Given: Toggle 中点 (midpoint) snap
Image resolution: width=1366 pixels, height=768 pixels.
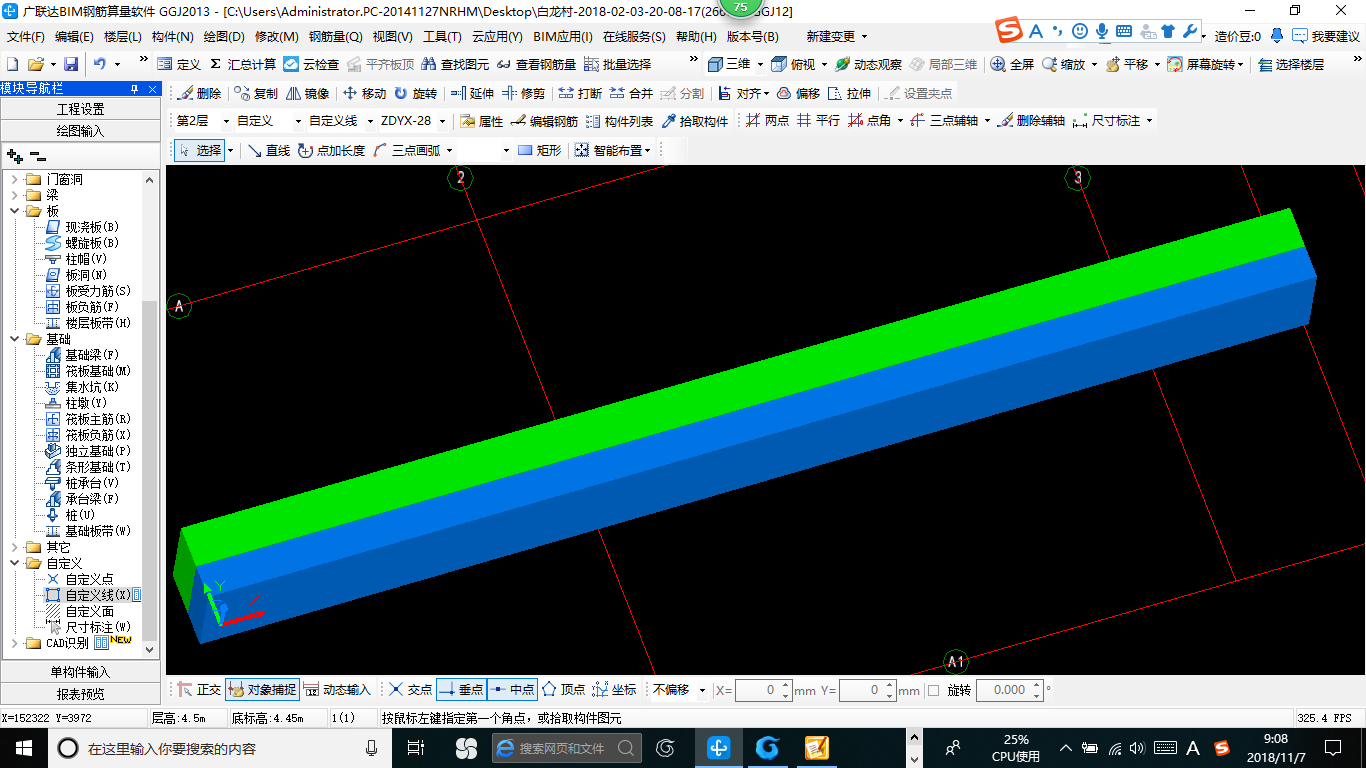Looking at the screenshot, I should click(512, 690).
